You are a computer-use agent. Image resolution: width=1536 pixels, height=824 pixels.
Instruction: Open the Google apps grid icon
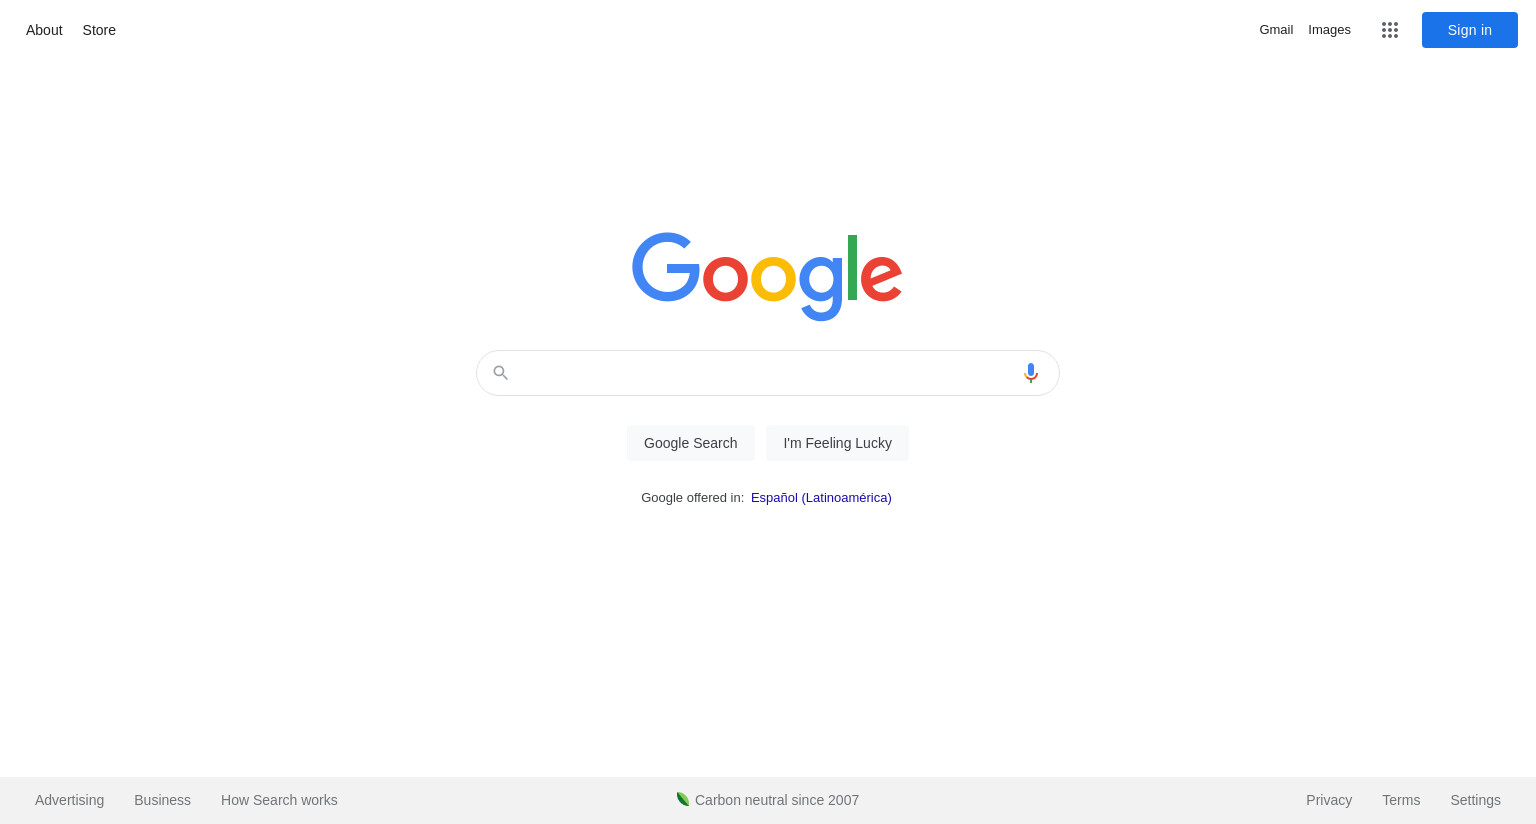click(x=1390, y=30)
